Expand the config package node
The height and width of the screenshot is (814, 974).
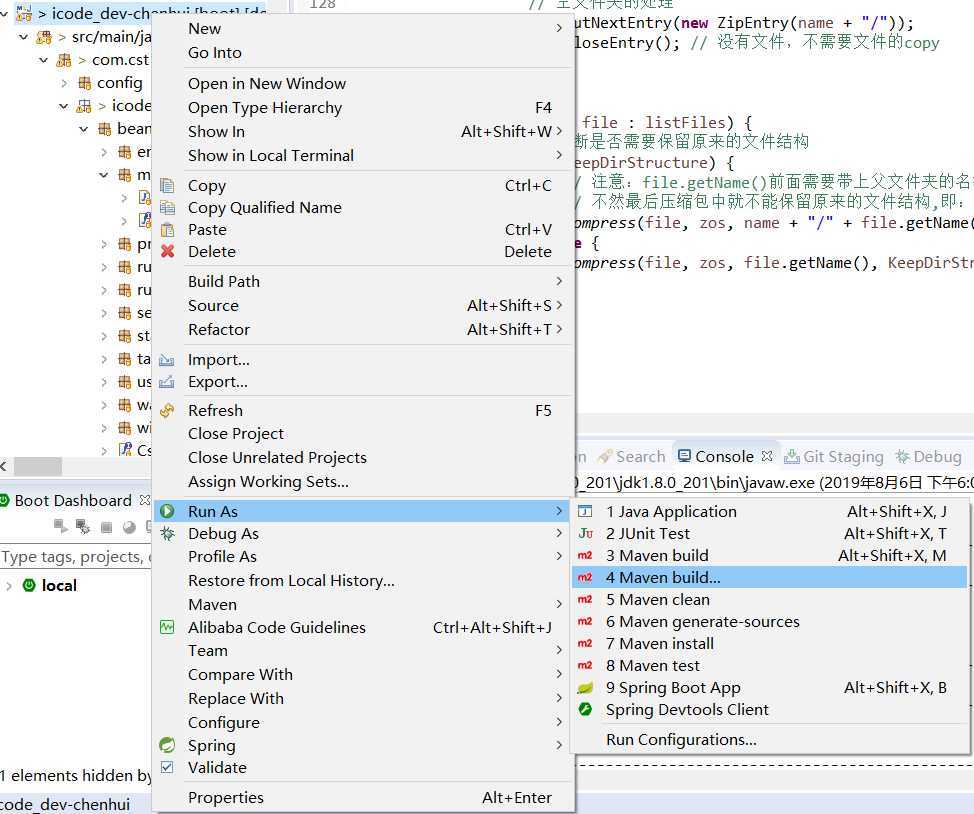64,83
